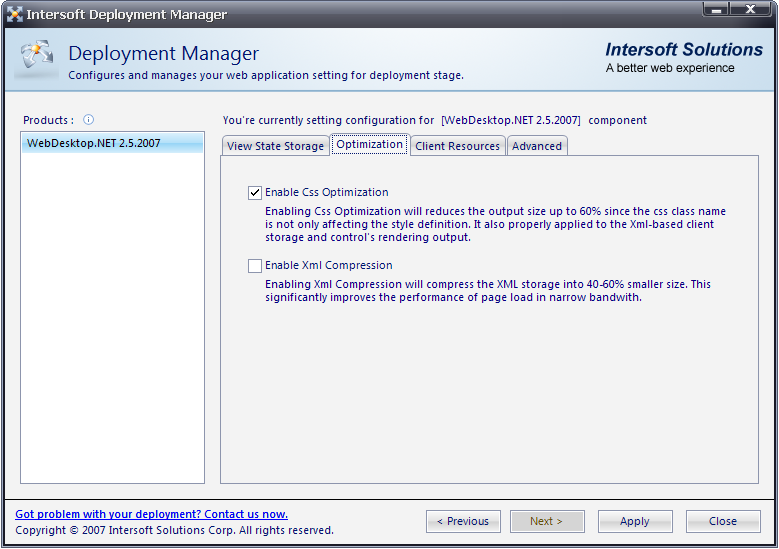
Task: Switch to the View State Storage tab
Action: click(x=275, y=146)
